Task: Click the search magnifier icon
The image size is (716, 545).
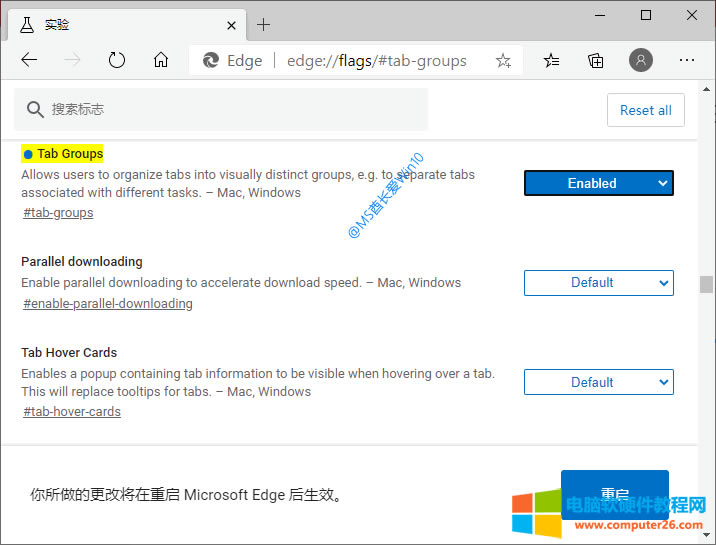Action: (x=35, y=110)
